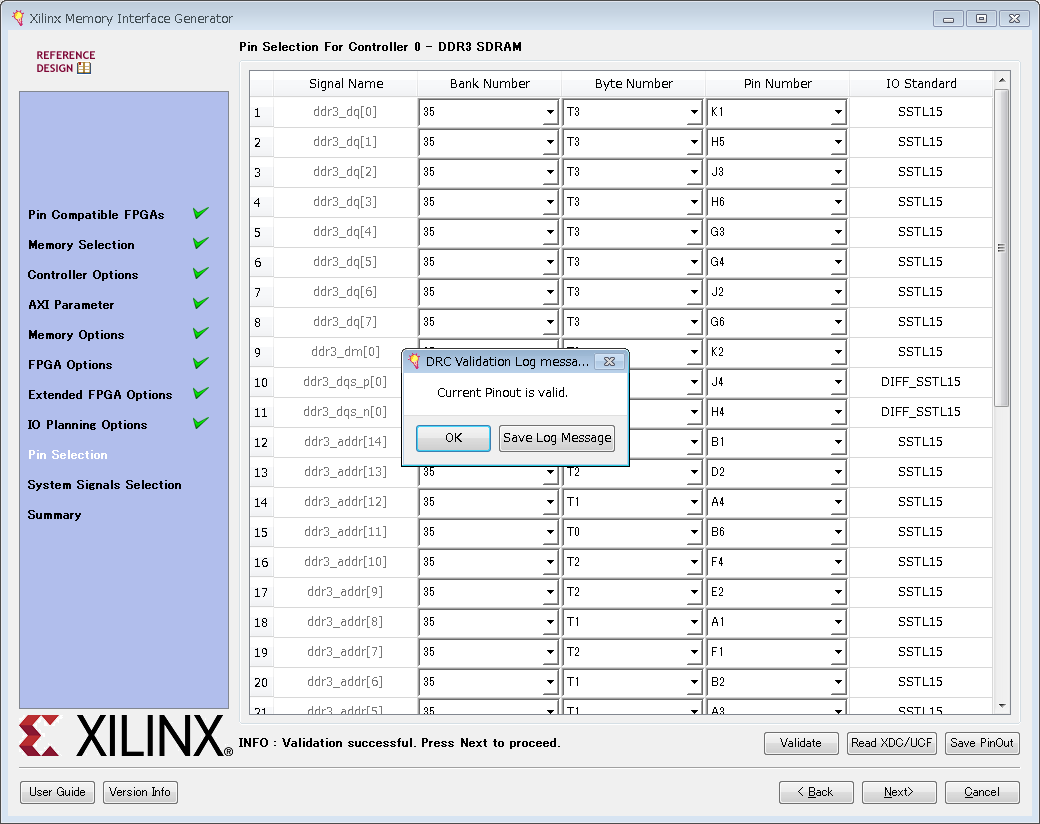1040x824 pixels.
Task: Click the Xilinx logo at bottom left
Action: tap(125, 736)
